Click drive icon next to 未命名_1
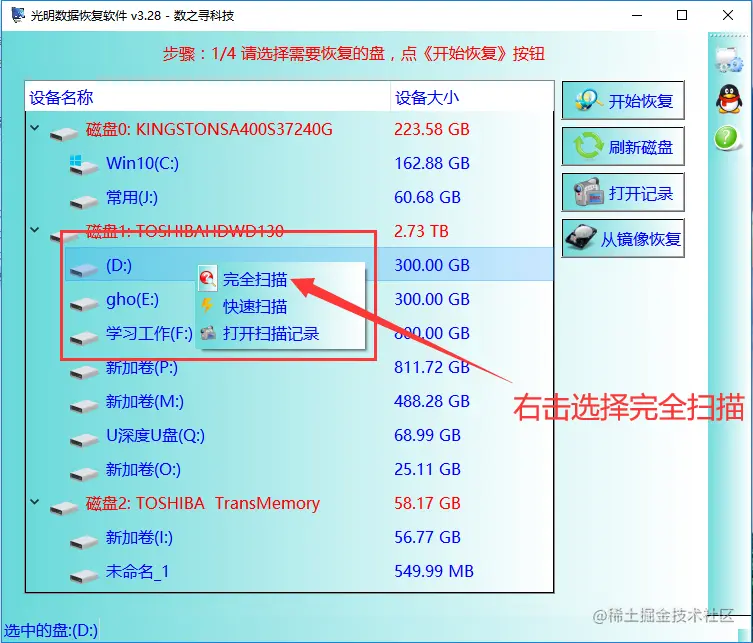Screen dimensions: 753x643 coord(84,576)
